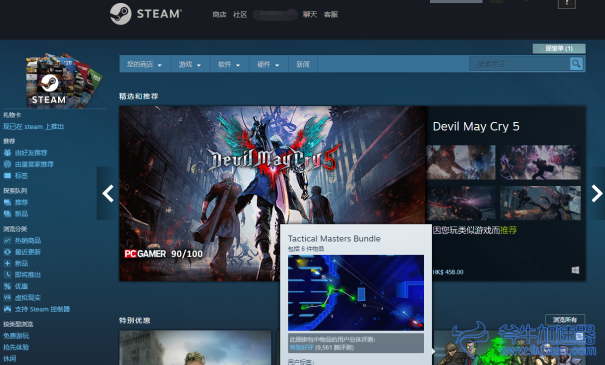This screenshot has height=365, width=605.
Task: Click the Tactical Masters Bundle preview image
Action: 356,293
